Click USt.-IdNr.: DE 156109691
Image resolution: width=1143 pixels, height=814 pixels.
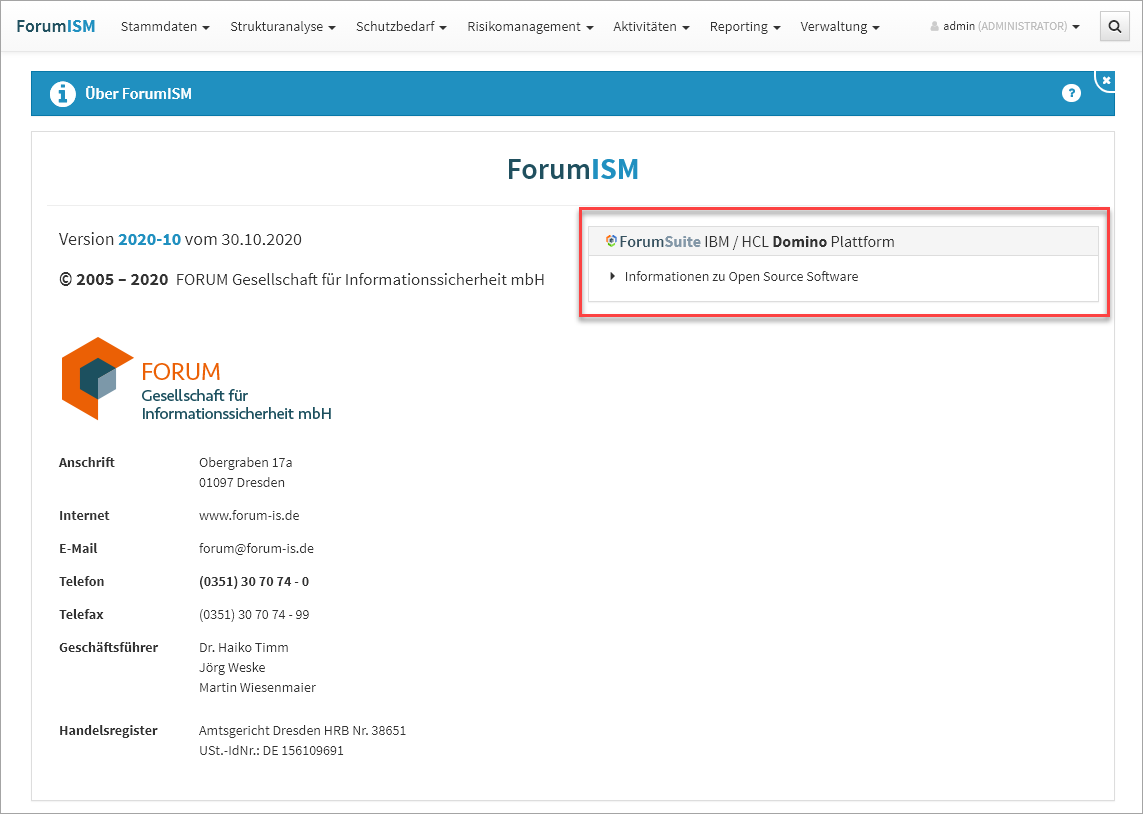(x=271, y=751)
